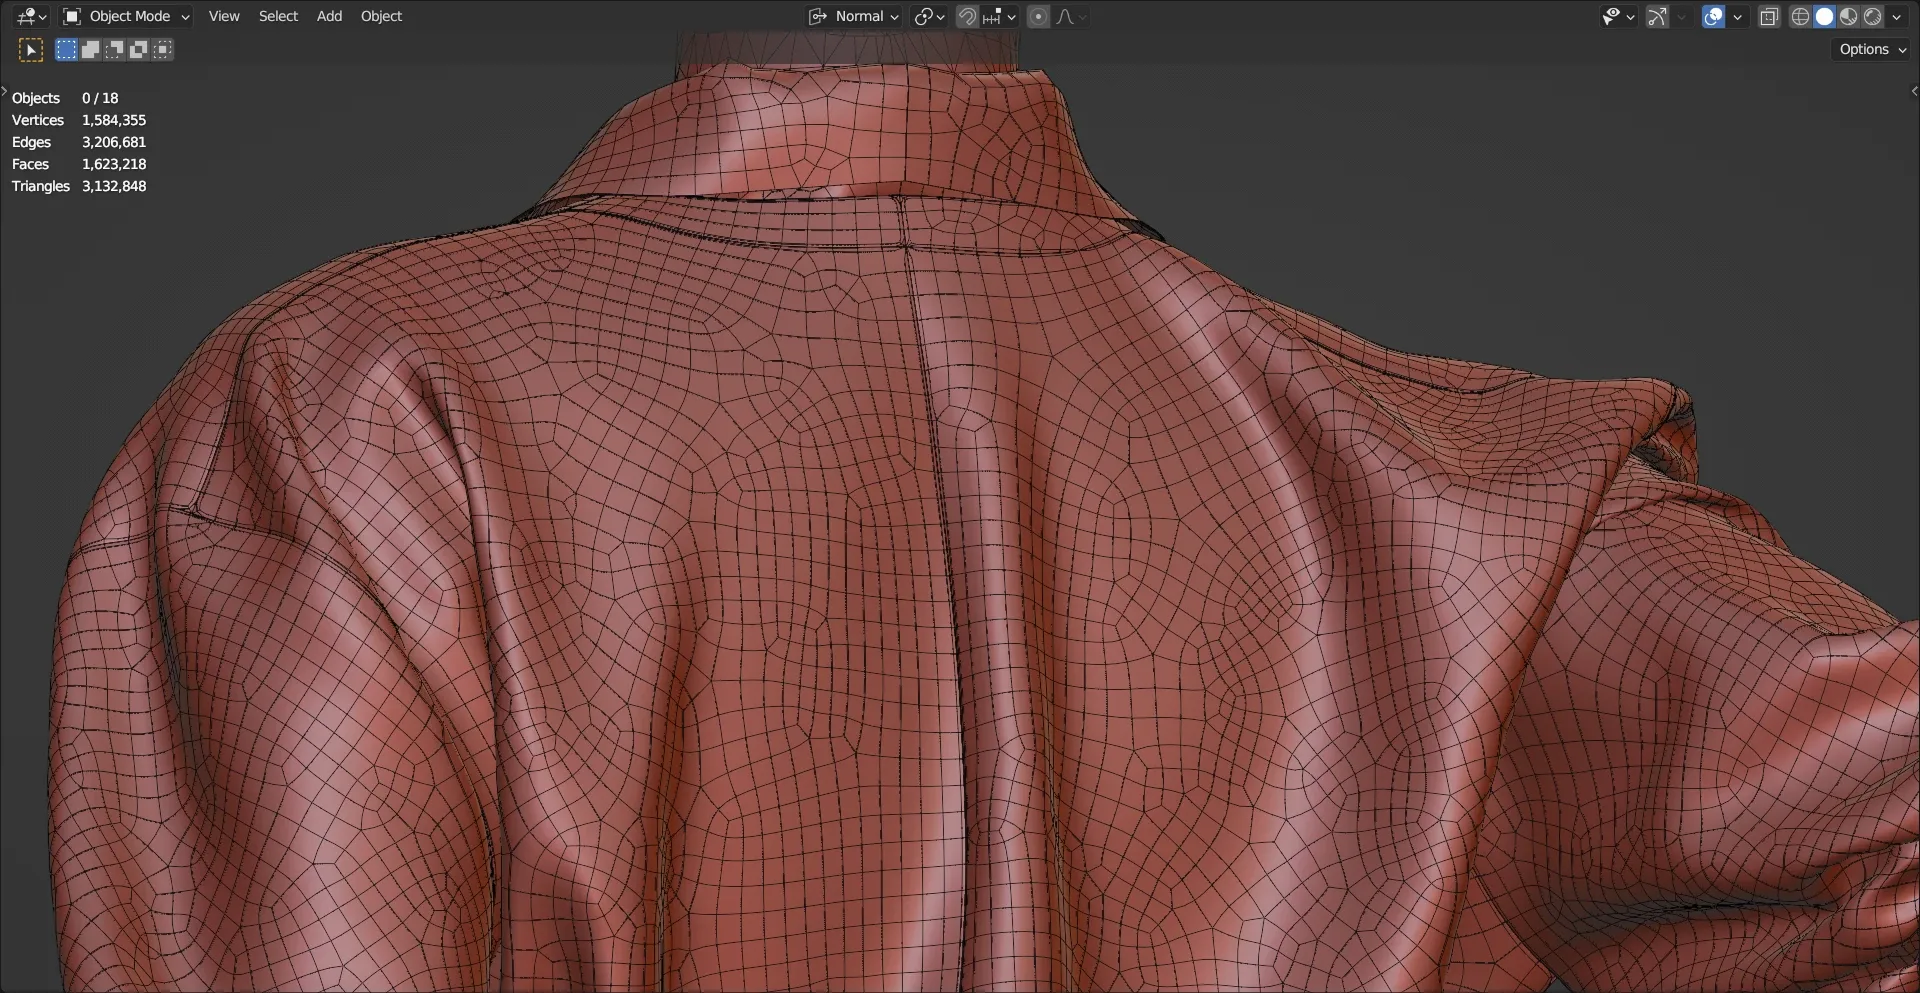
Task: Toggle magnet snapping
Action: coord(967,16)
